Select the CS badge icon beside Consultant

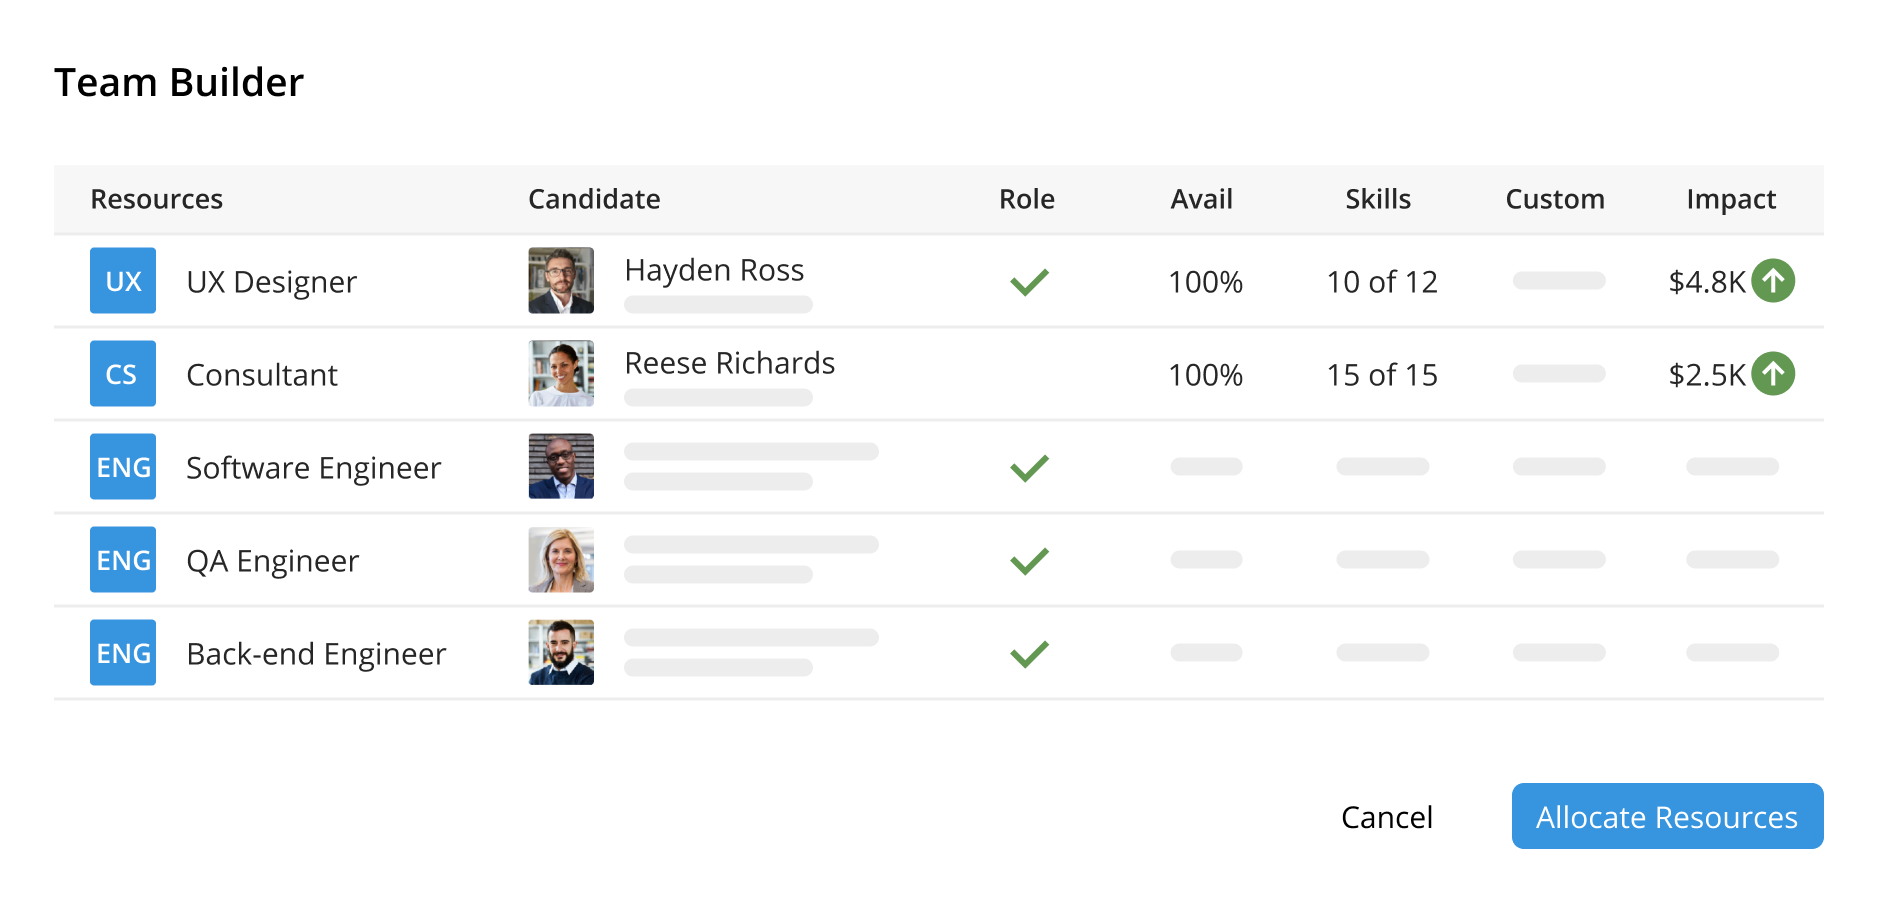click(122, 374)
